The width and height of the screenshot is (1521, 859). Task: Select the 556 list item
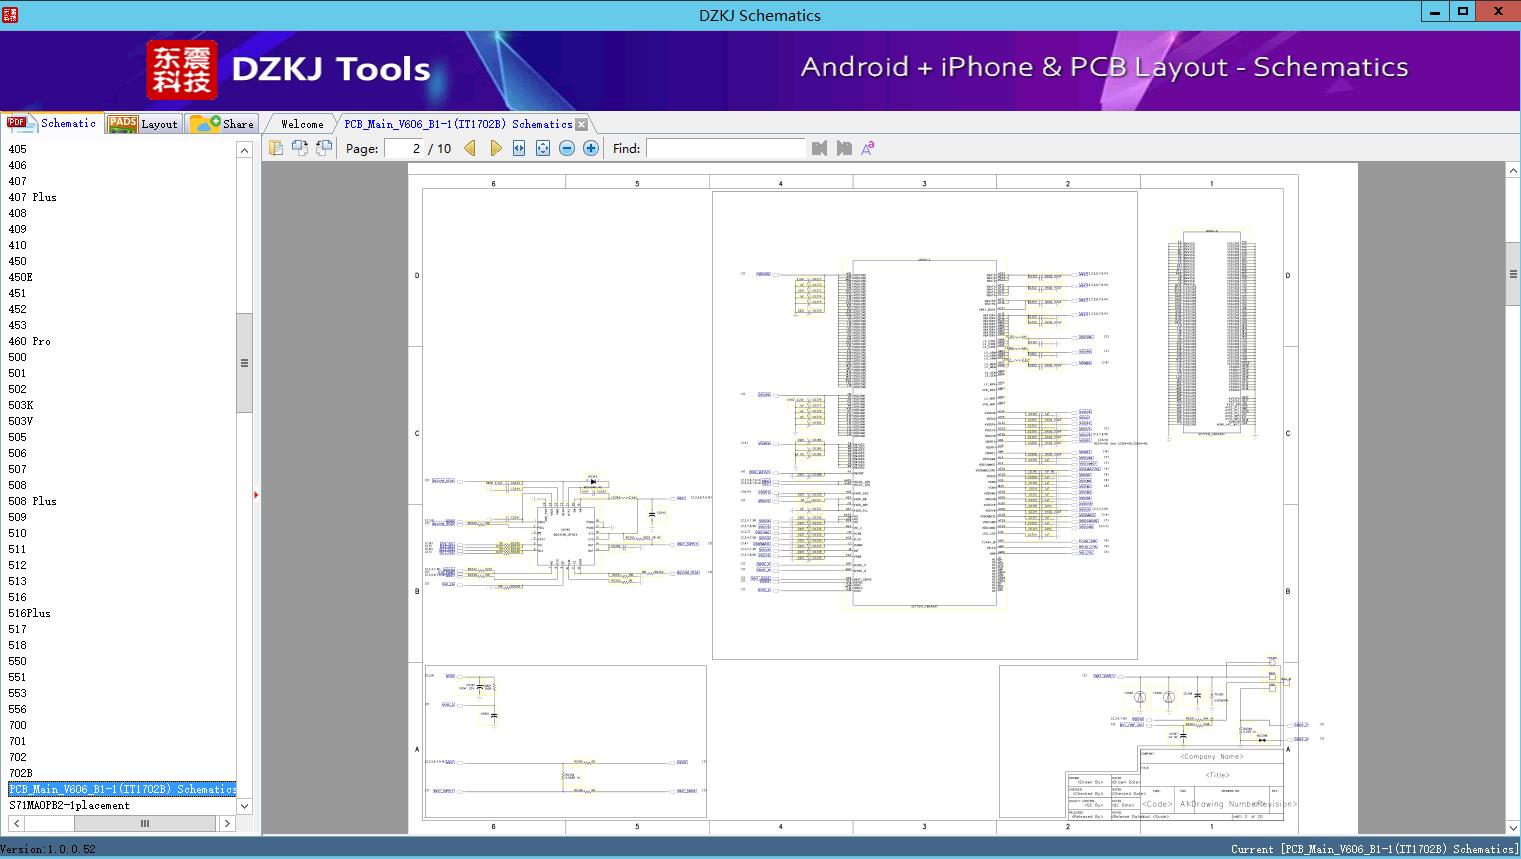pos(18,709)
